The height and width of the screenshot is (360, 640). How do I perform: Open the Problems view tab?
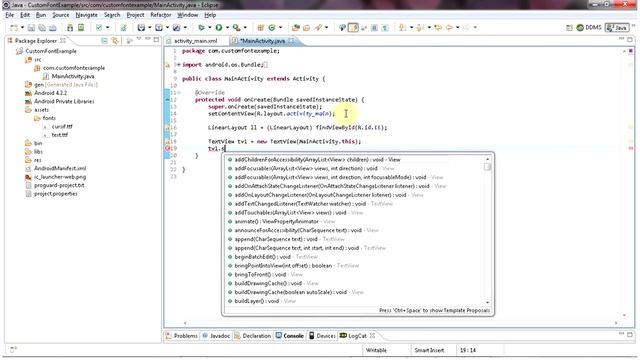pyautogui.click(x=181, y=336)
